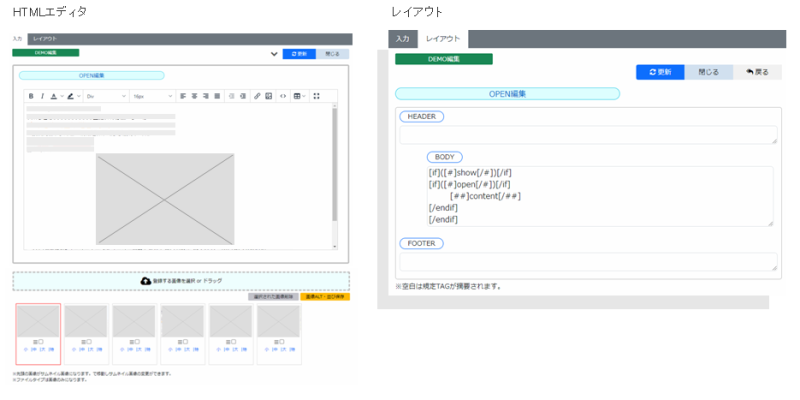Click the insert image icon in toolbar
The image size is (800, 400).
pos(268,96)
